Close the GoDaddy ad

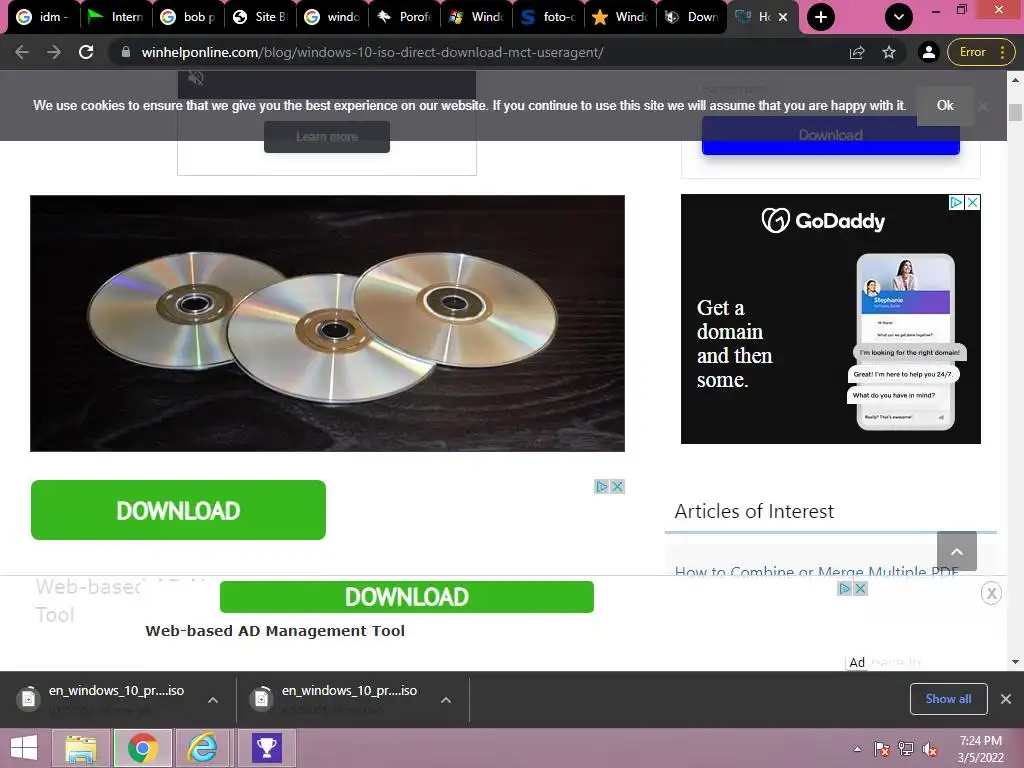[x=972, y=202]
